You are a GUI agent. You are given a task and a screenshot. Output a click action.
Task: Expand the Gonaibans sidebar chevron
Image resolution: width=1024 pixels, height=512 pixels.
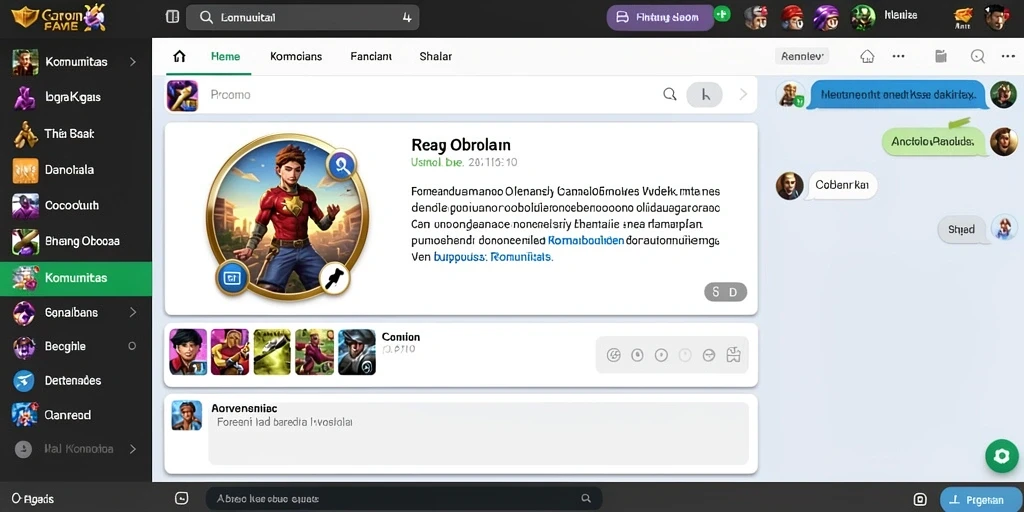click(x=133, y=312)
